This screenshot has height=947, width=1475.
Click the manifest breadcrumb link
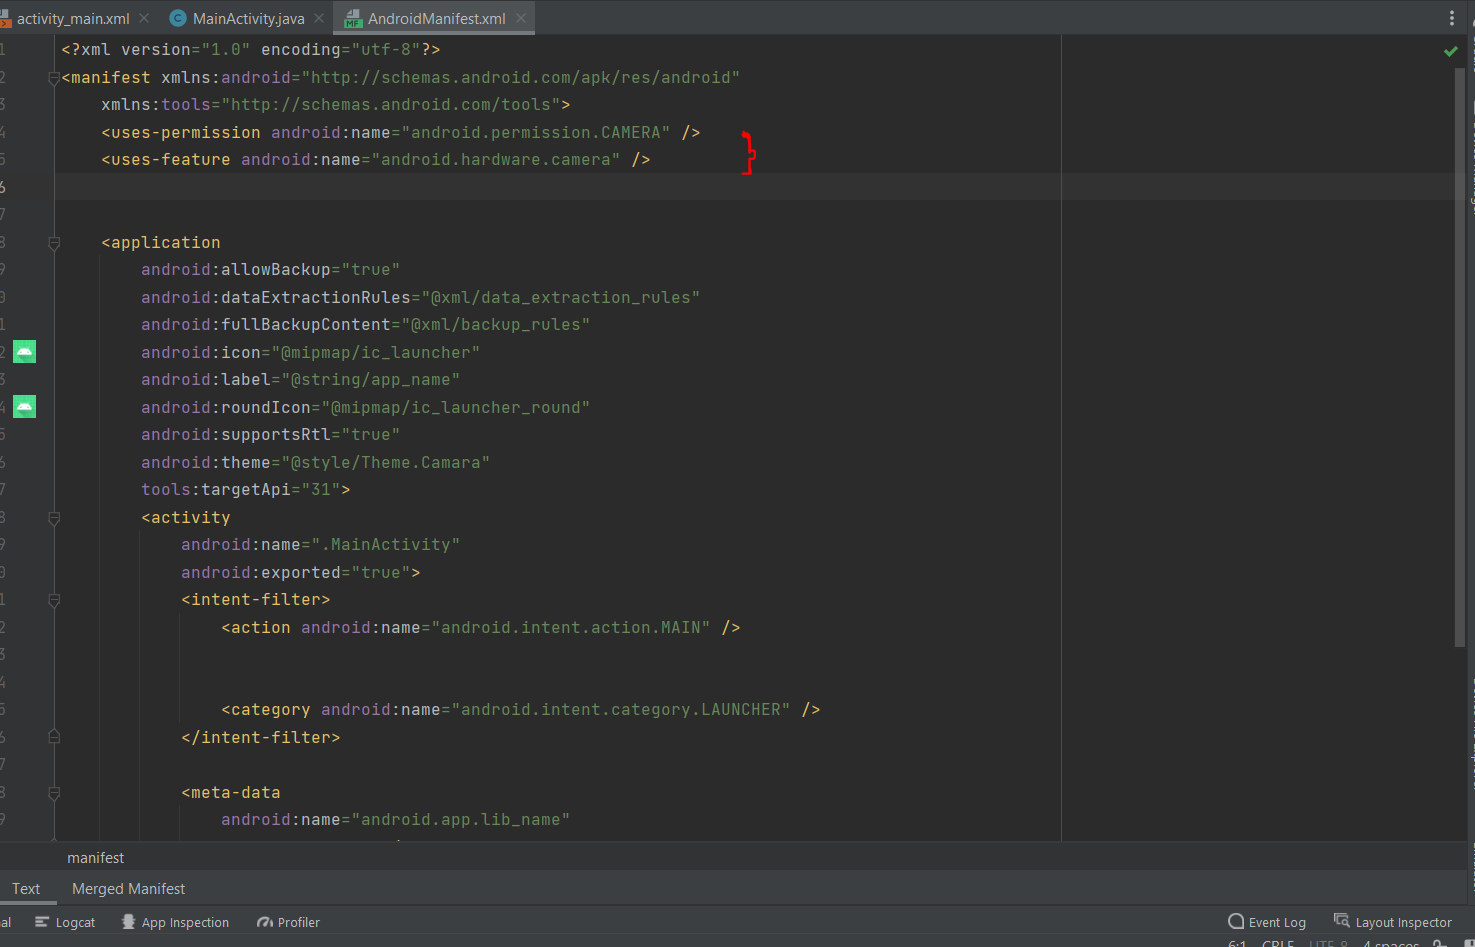95,857
